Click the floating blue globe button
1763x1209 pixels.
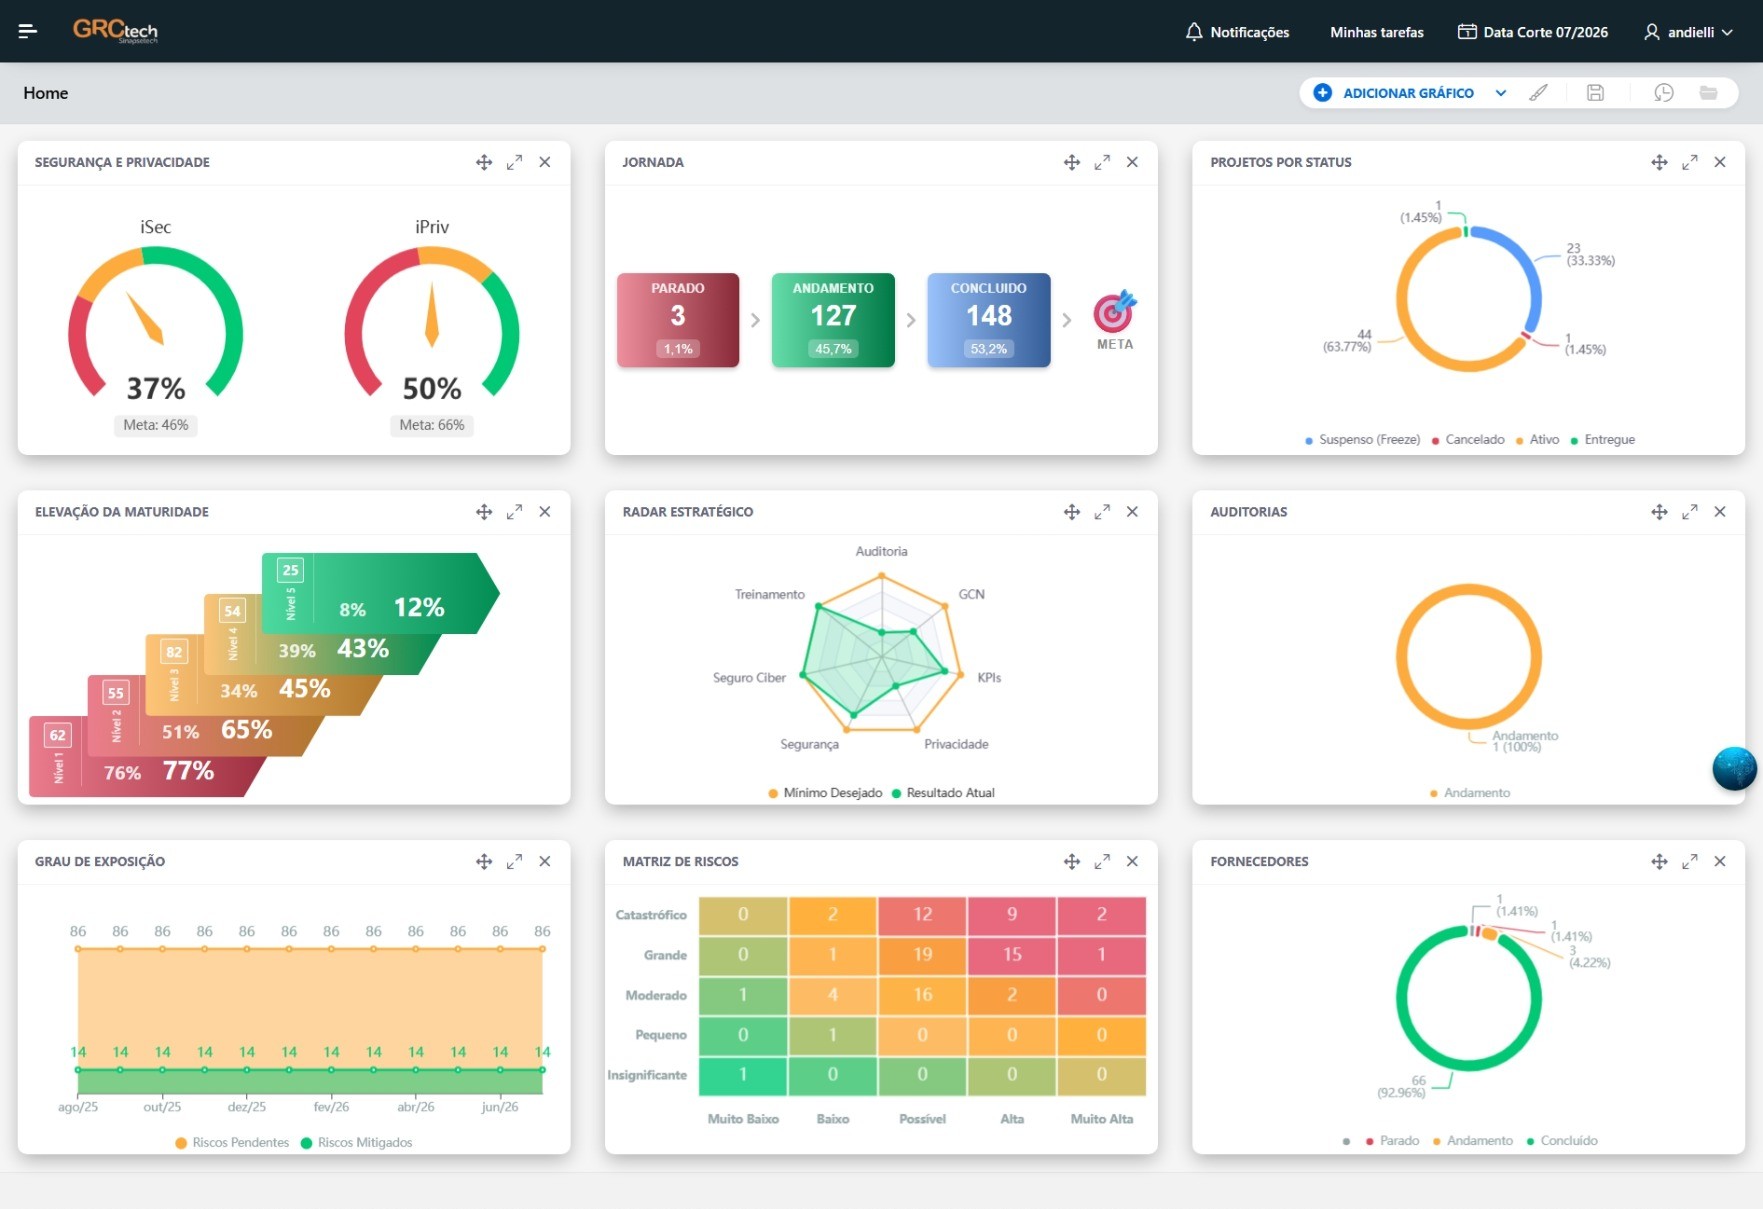1734,769
